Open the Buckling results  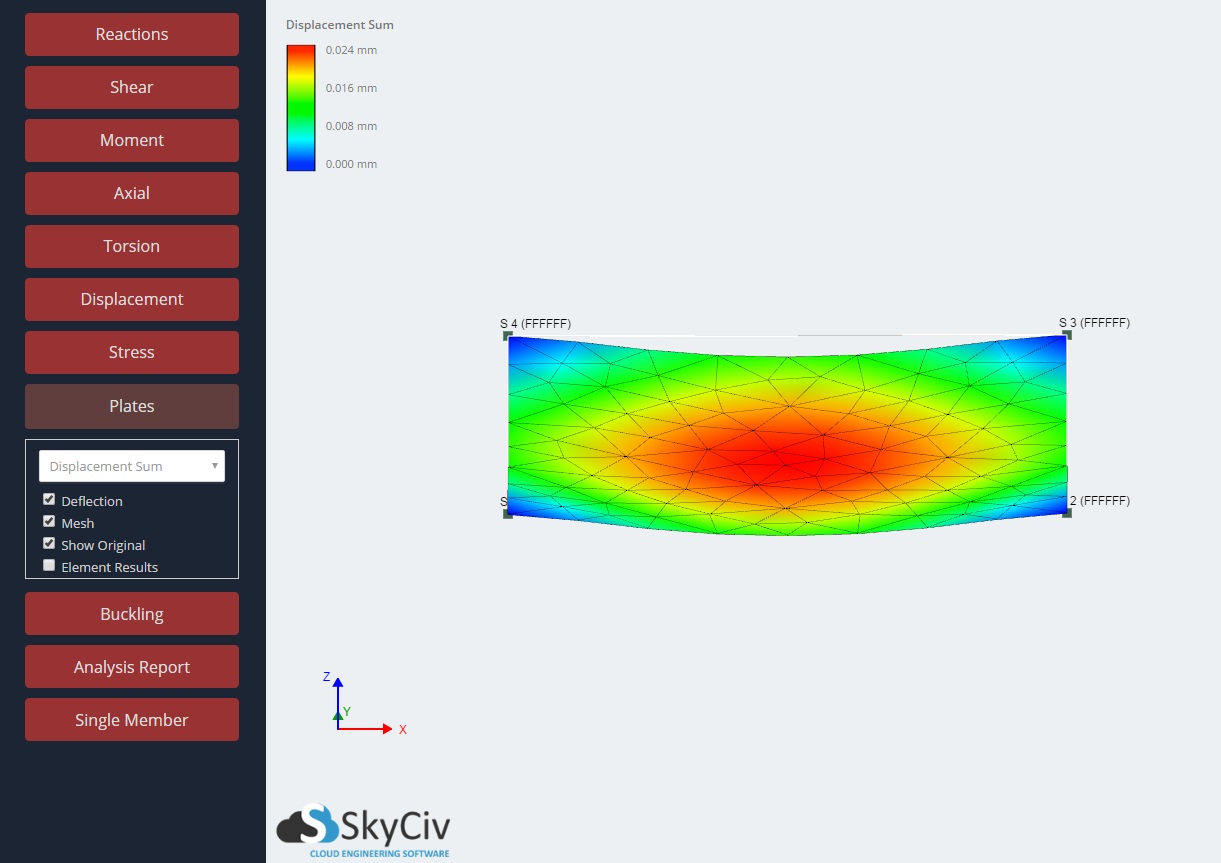click(132, 614)
